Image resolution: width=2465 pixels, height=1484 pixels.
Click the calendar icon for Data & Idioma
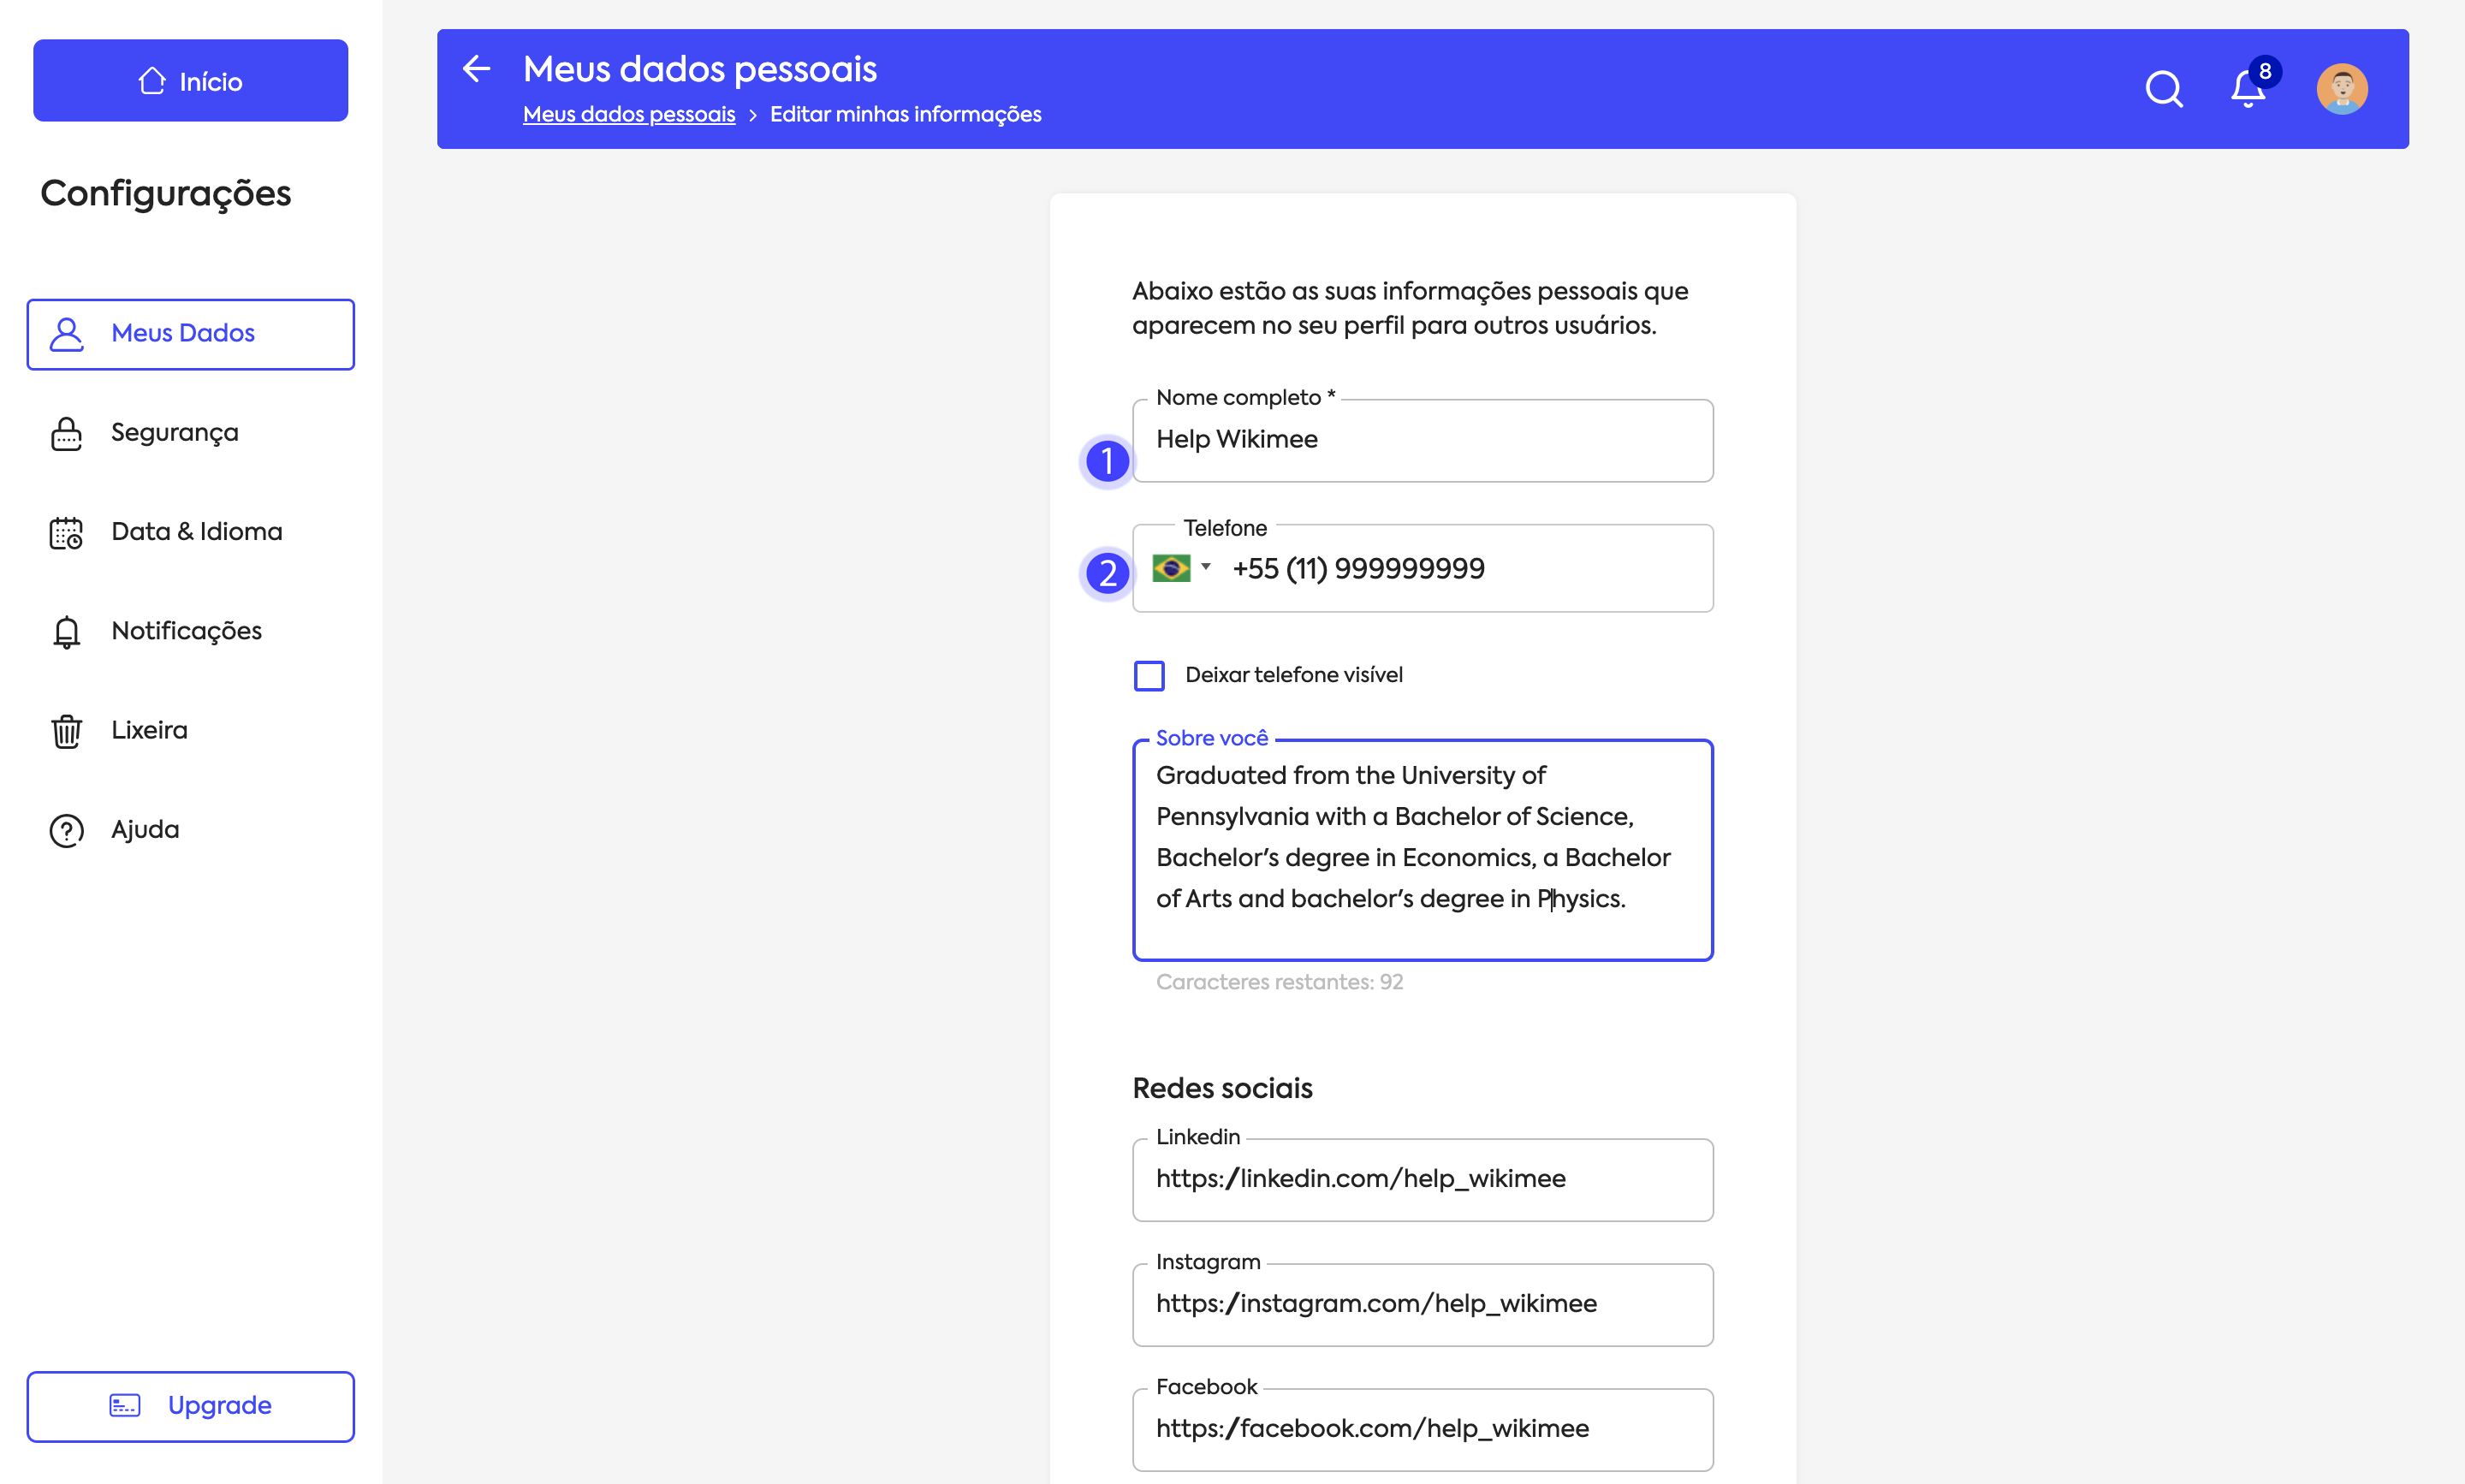[66, 533]
